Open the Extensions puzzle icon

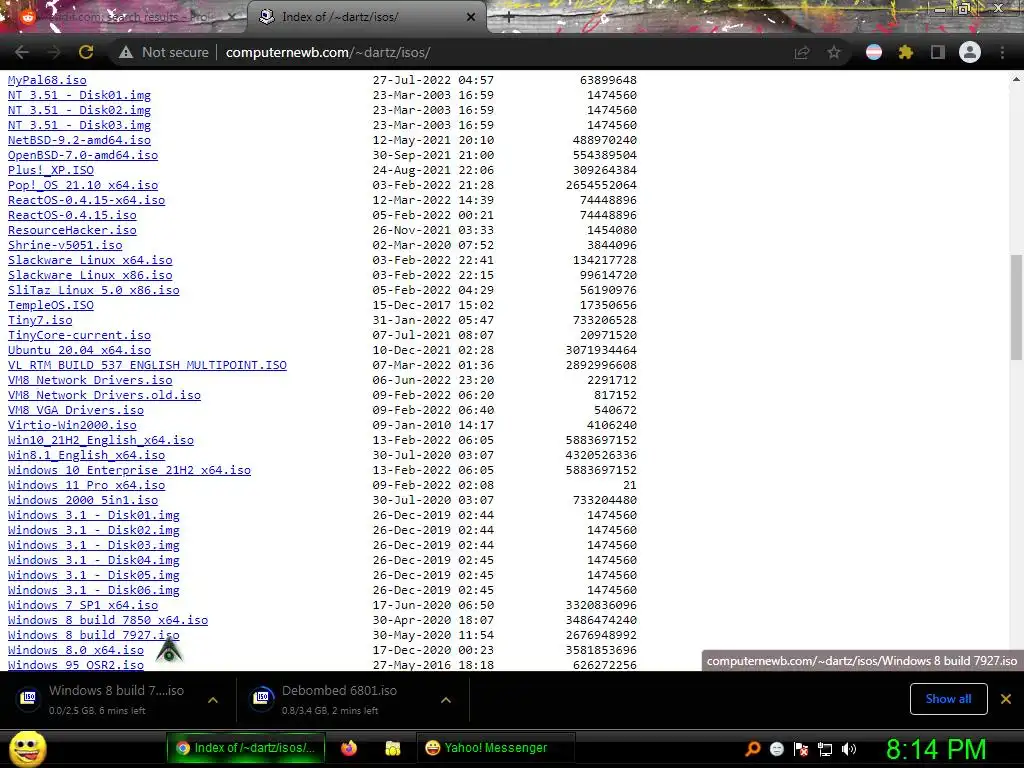(905, 52)
